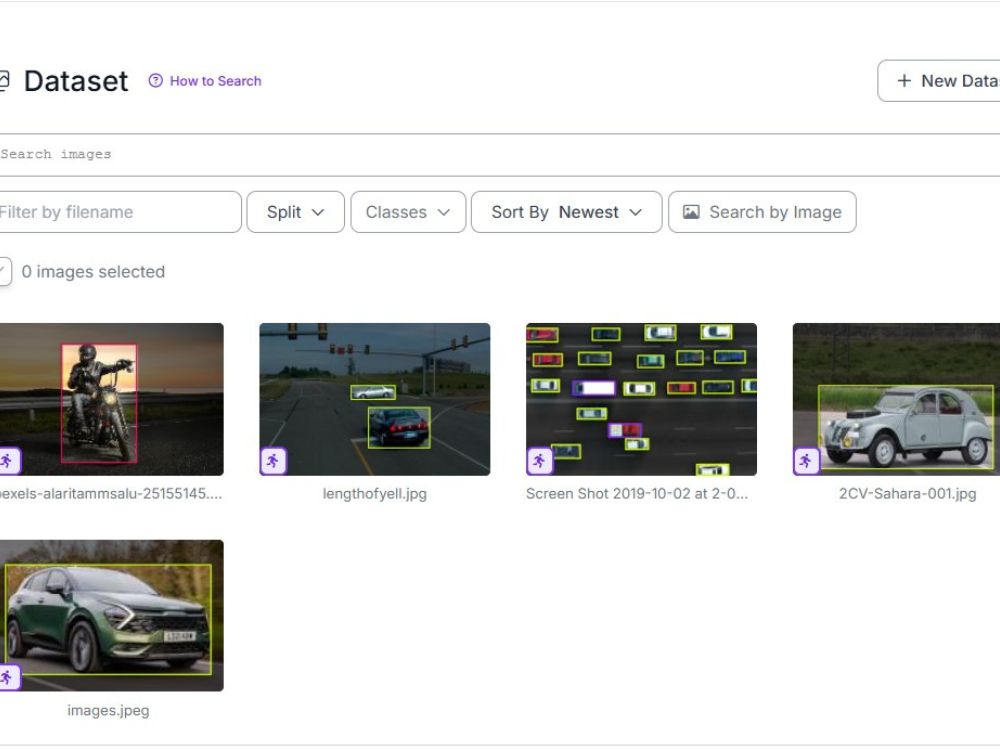The width and height of the screenshot is (1000, 750).
Task: Toggle the select-all images checkbox
Action: [4, 272]
